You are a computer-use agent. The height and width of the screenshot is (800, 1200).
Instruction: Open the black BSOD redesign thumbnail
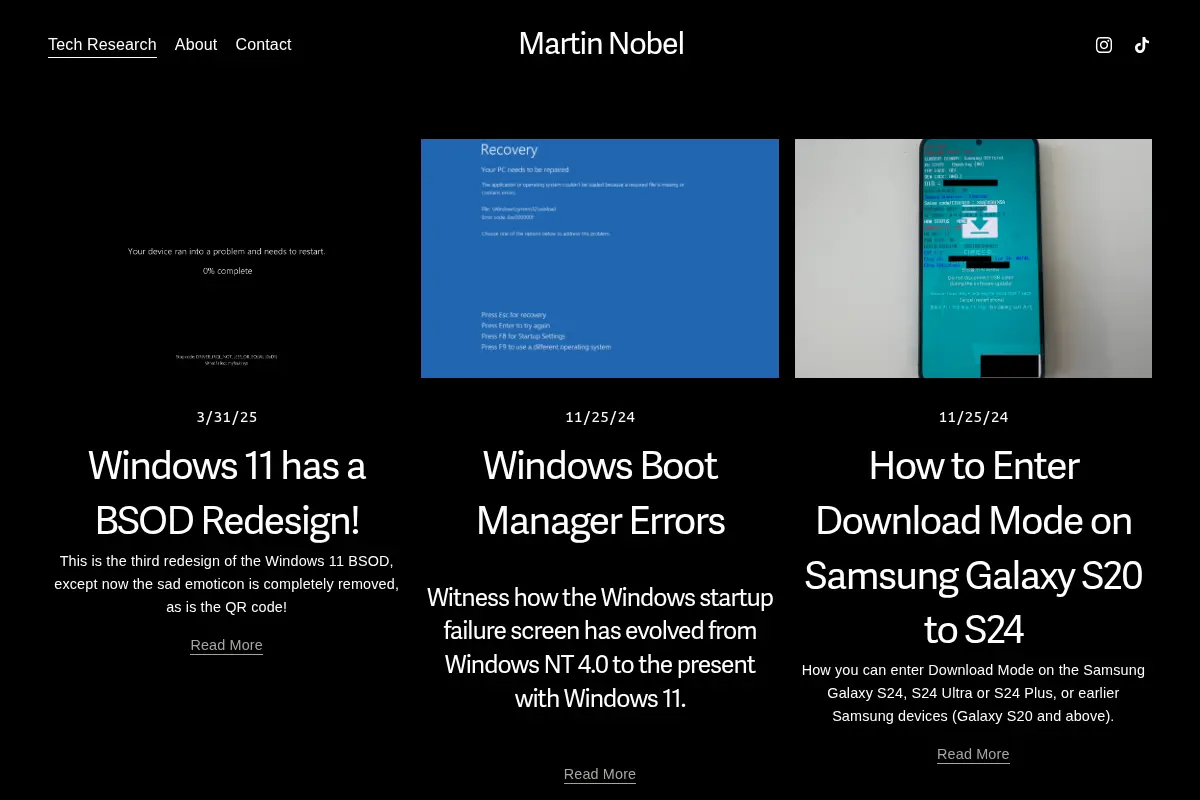[x=227, y=258]
